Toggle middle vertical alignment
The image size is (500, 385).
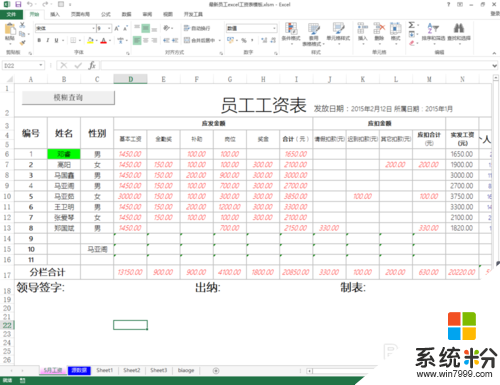[146, 28]
